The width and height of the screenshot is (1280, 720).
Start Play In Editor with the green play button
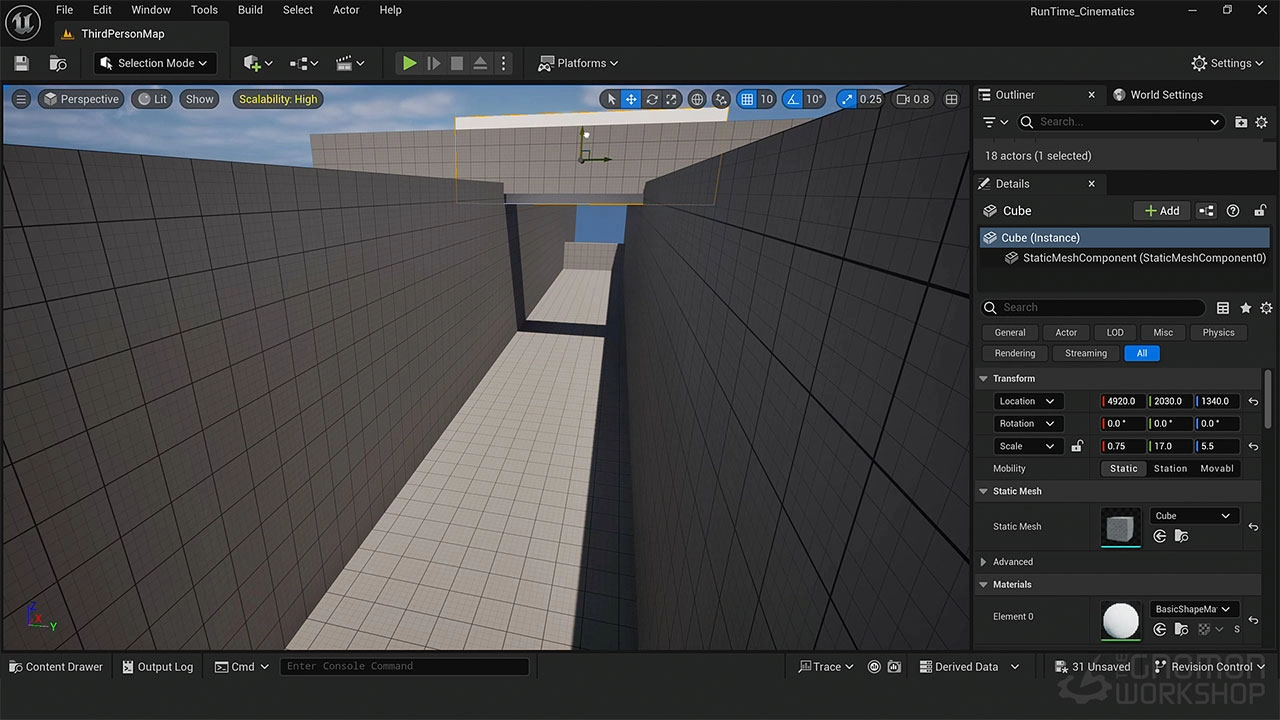point(409,63)
